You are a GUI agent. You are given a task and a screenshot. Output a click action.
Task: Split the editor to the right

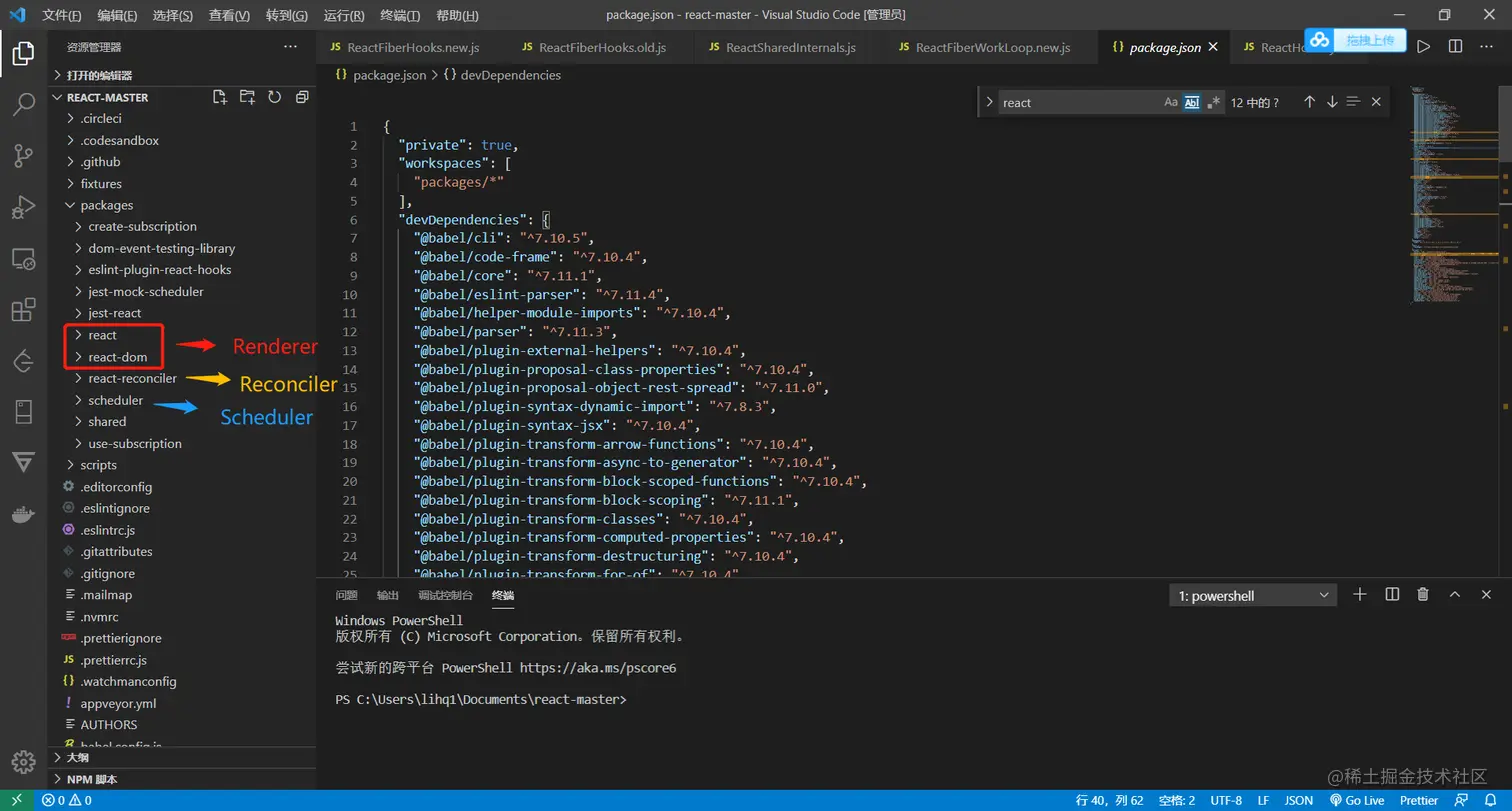1455,47
